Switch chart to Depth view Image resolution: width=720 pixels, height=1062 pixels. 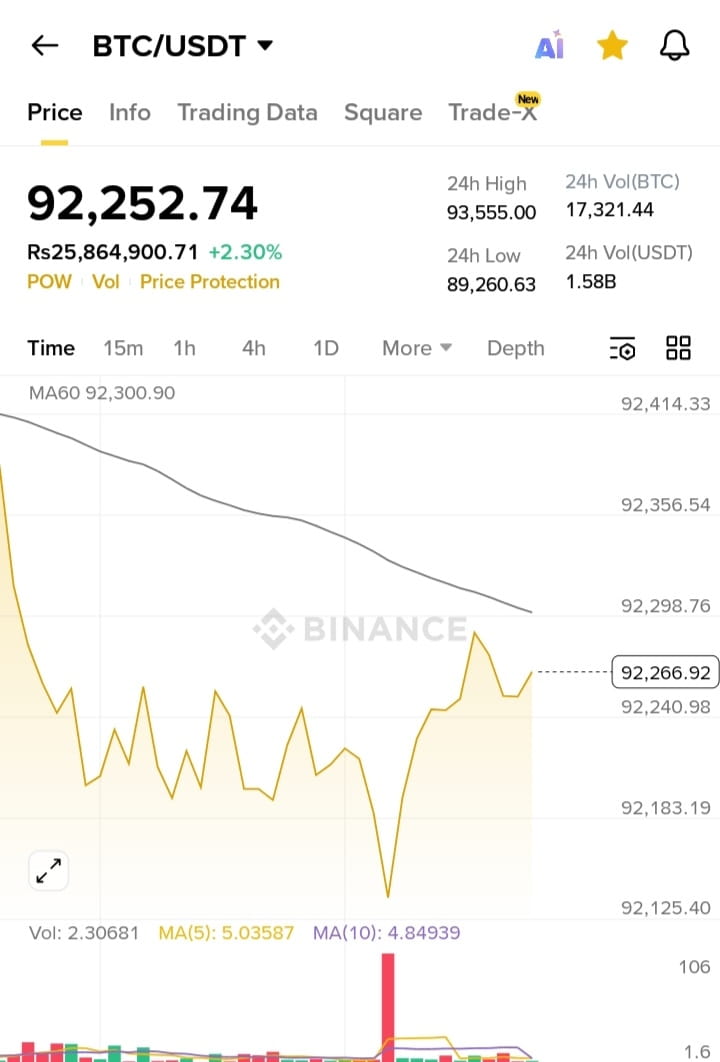(x=515, y=348)
